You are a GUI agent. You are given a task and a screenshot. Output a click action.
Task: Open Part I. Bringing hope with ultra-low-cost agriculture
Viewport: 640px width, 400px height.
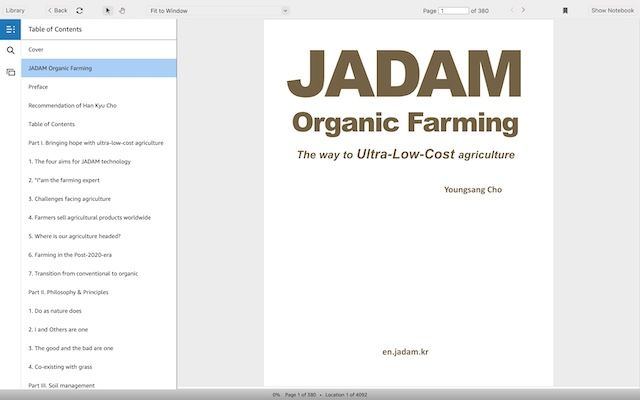coord(99,143)
